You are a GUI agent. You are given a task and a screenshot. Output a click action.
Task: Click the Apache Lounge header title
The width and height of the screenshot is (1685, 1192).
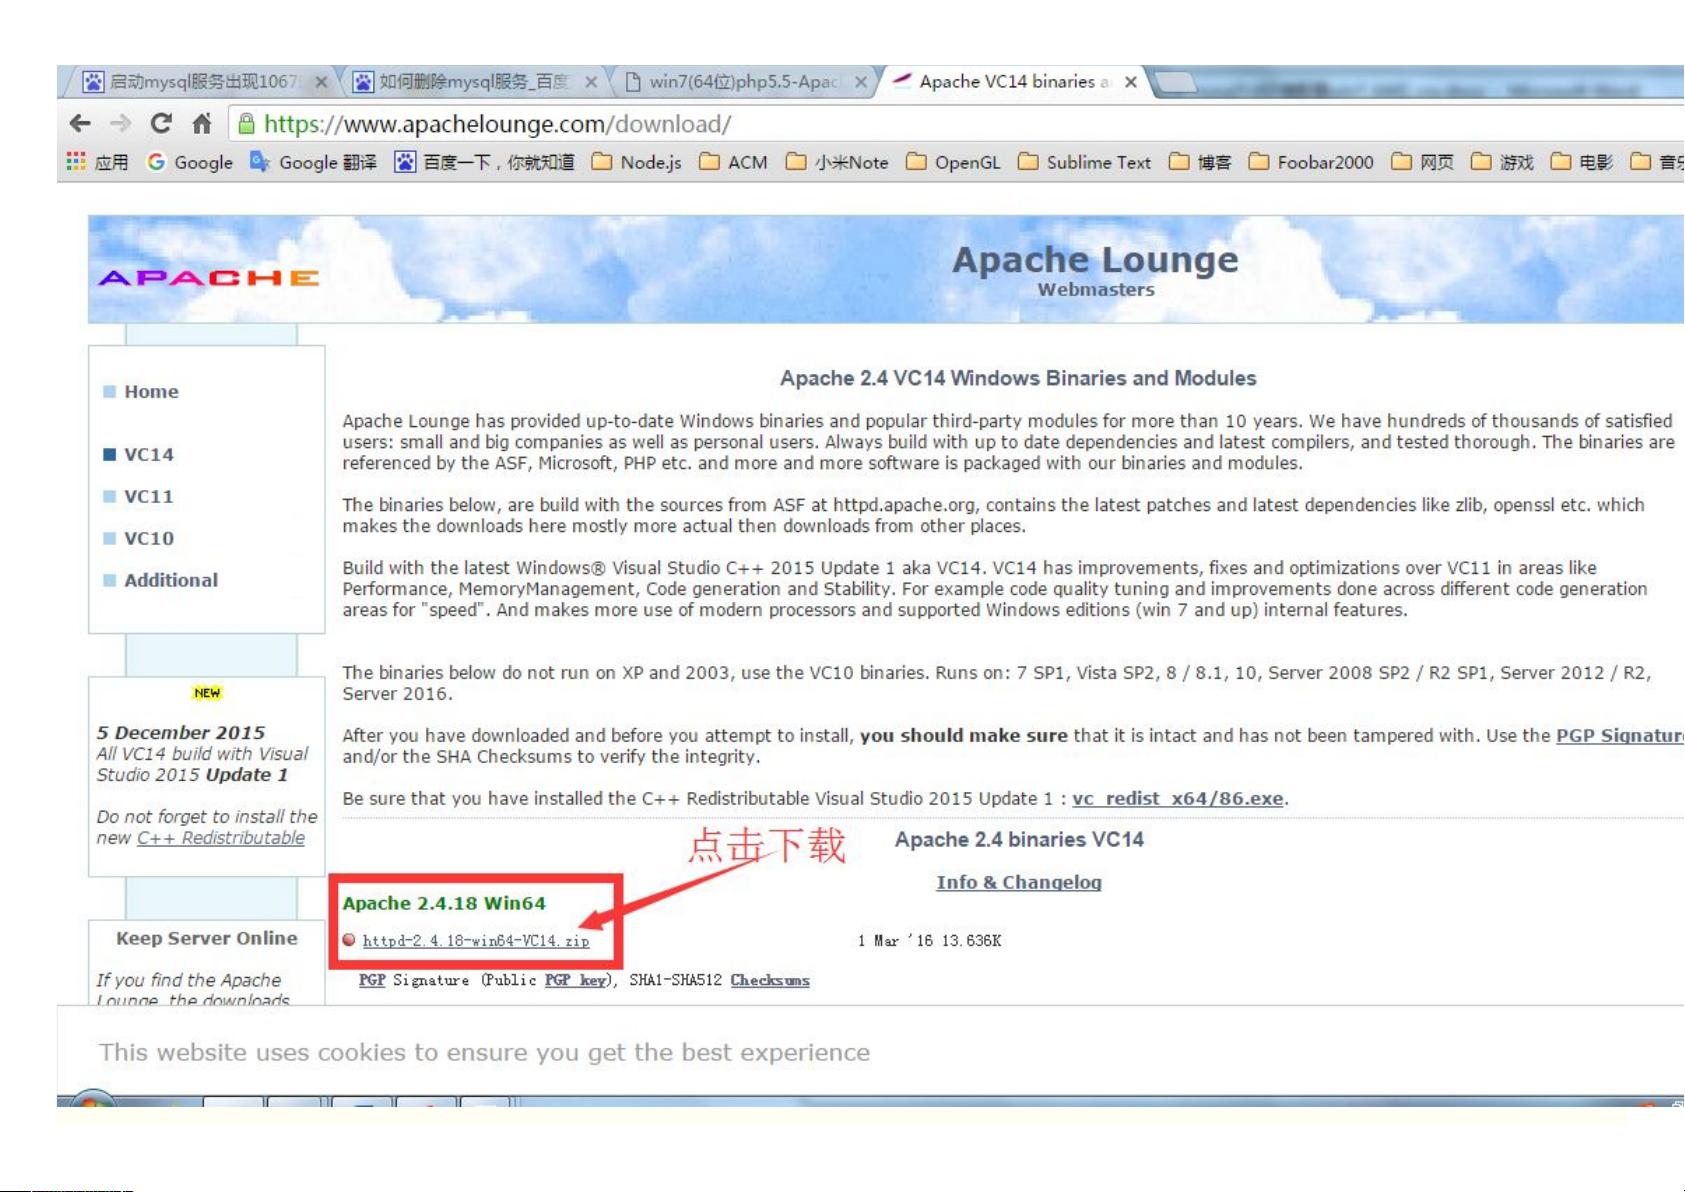[x=1095, y=260]
